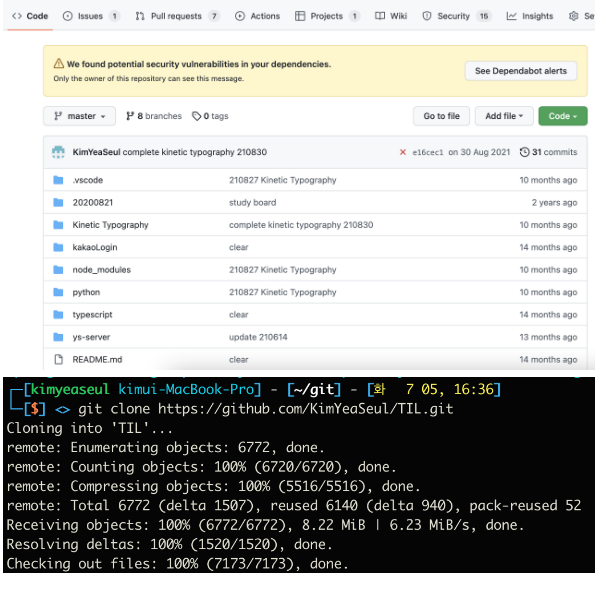Click the failed status X icon
This screenshot has width=606, height=589.
tap(403, 152)
